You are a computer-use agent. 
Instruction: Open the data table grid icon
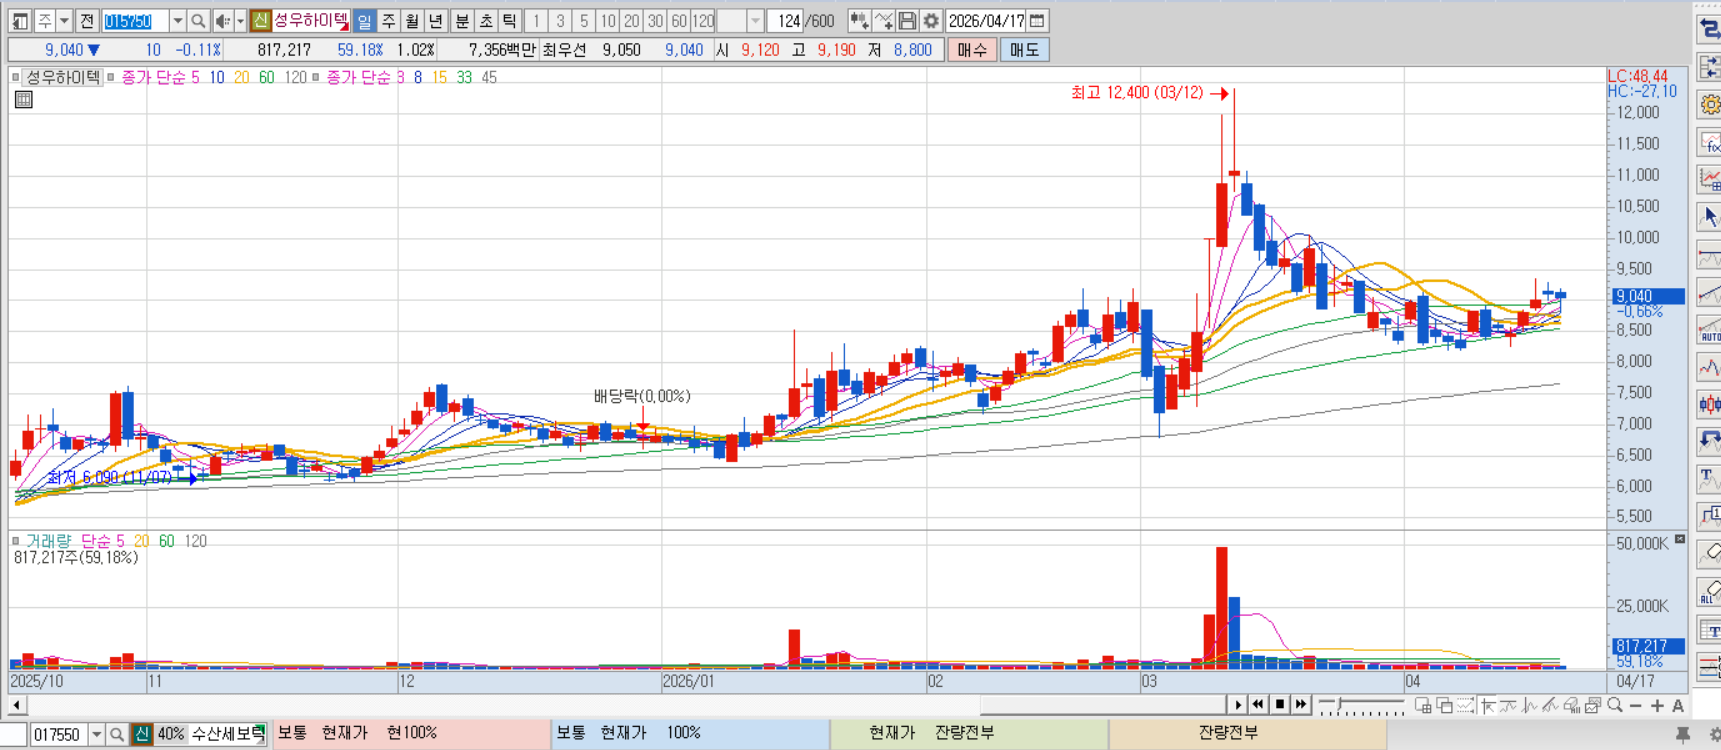coord(24,99)
